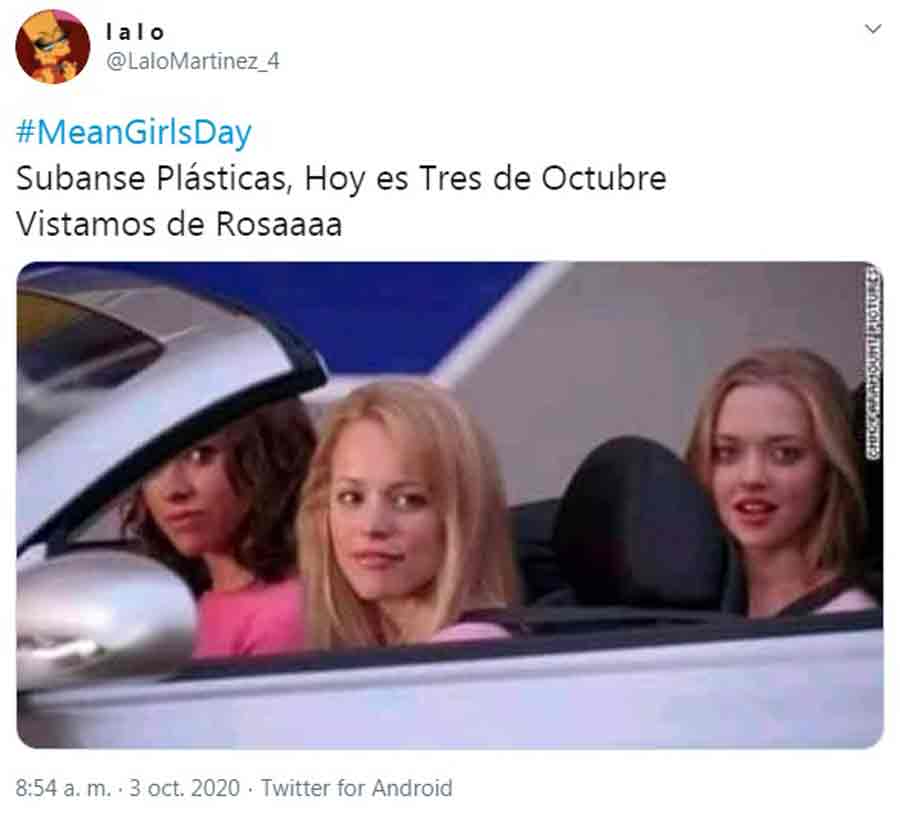Click the word "Subanse" starting the tweet
The width and height of the screenshot is (900, 819).
coord(80,178)
